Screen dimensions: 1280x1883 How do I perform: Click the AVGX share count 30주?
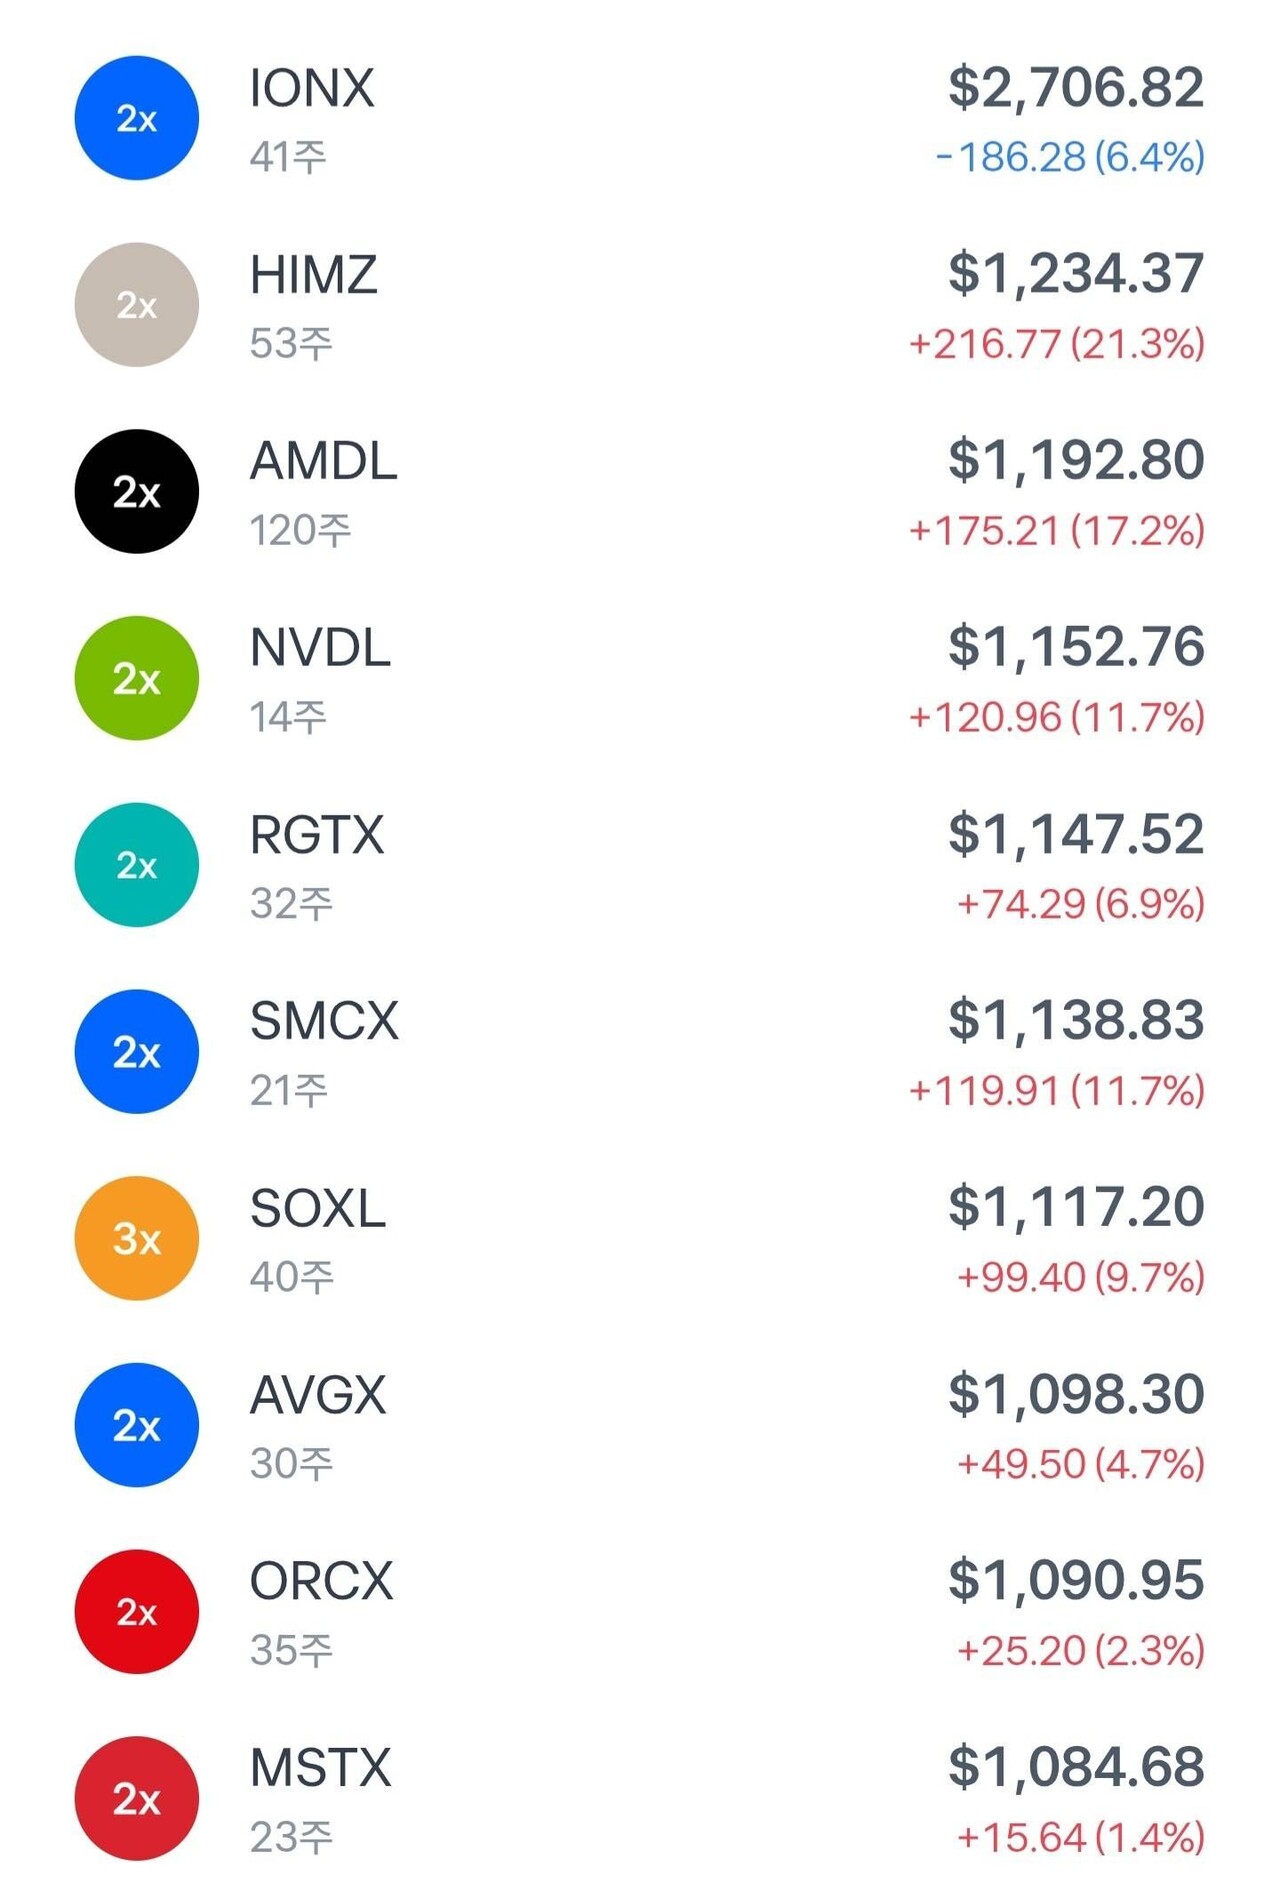(x=291, y=1464)
